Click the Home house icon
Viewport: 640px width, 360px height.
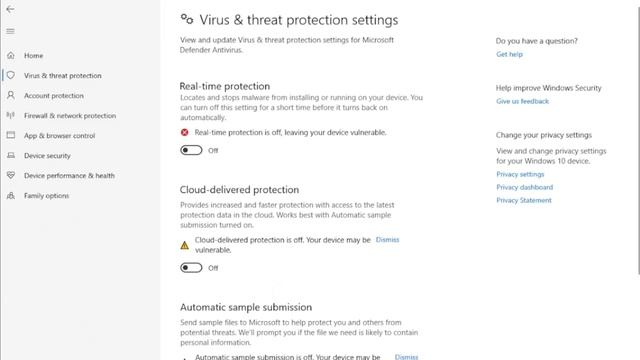[11, 55]
